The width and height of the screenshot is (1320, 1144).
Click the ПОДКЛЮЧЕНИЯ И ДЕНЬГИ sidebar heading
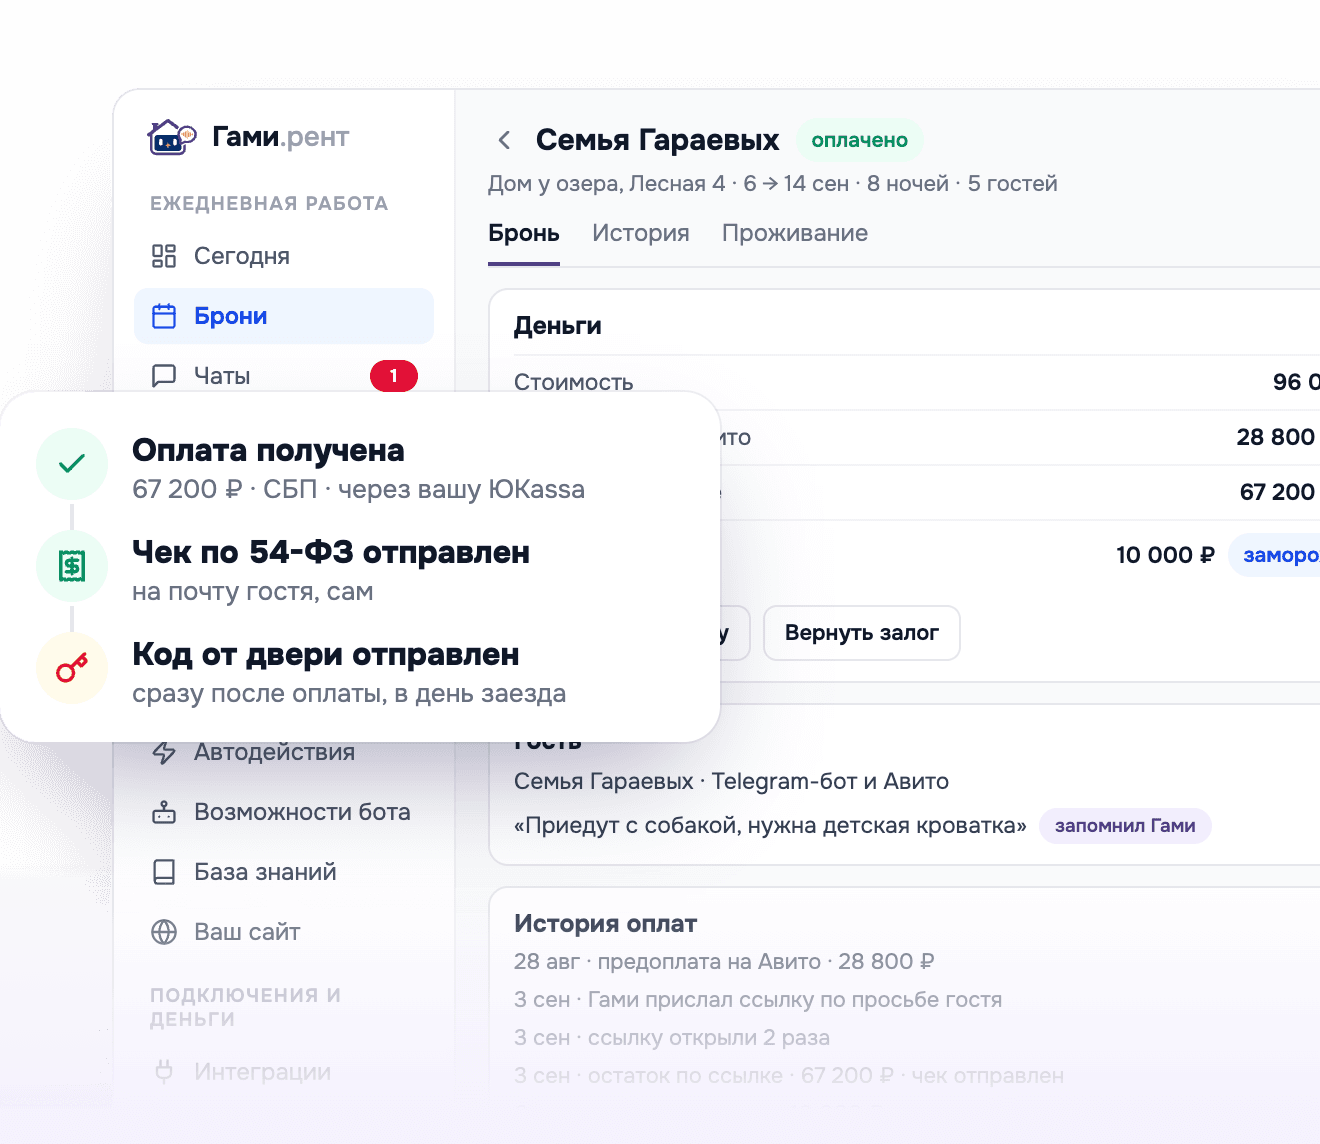[x=246, y=1007]
